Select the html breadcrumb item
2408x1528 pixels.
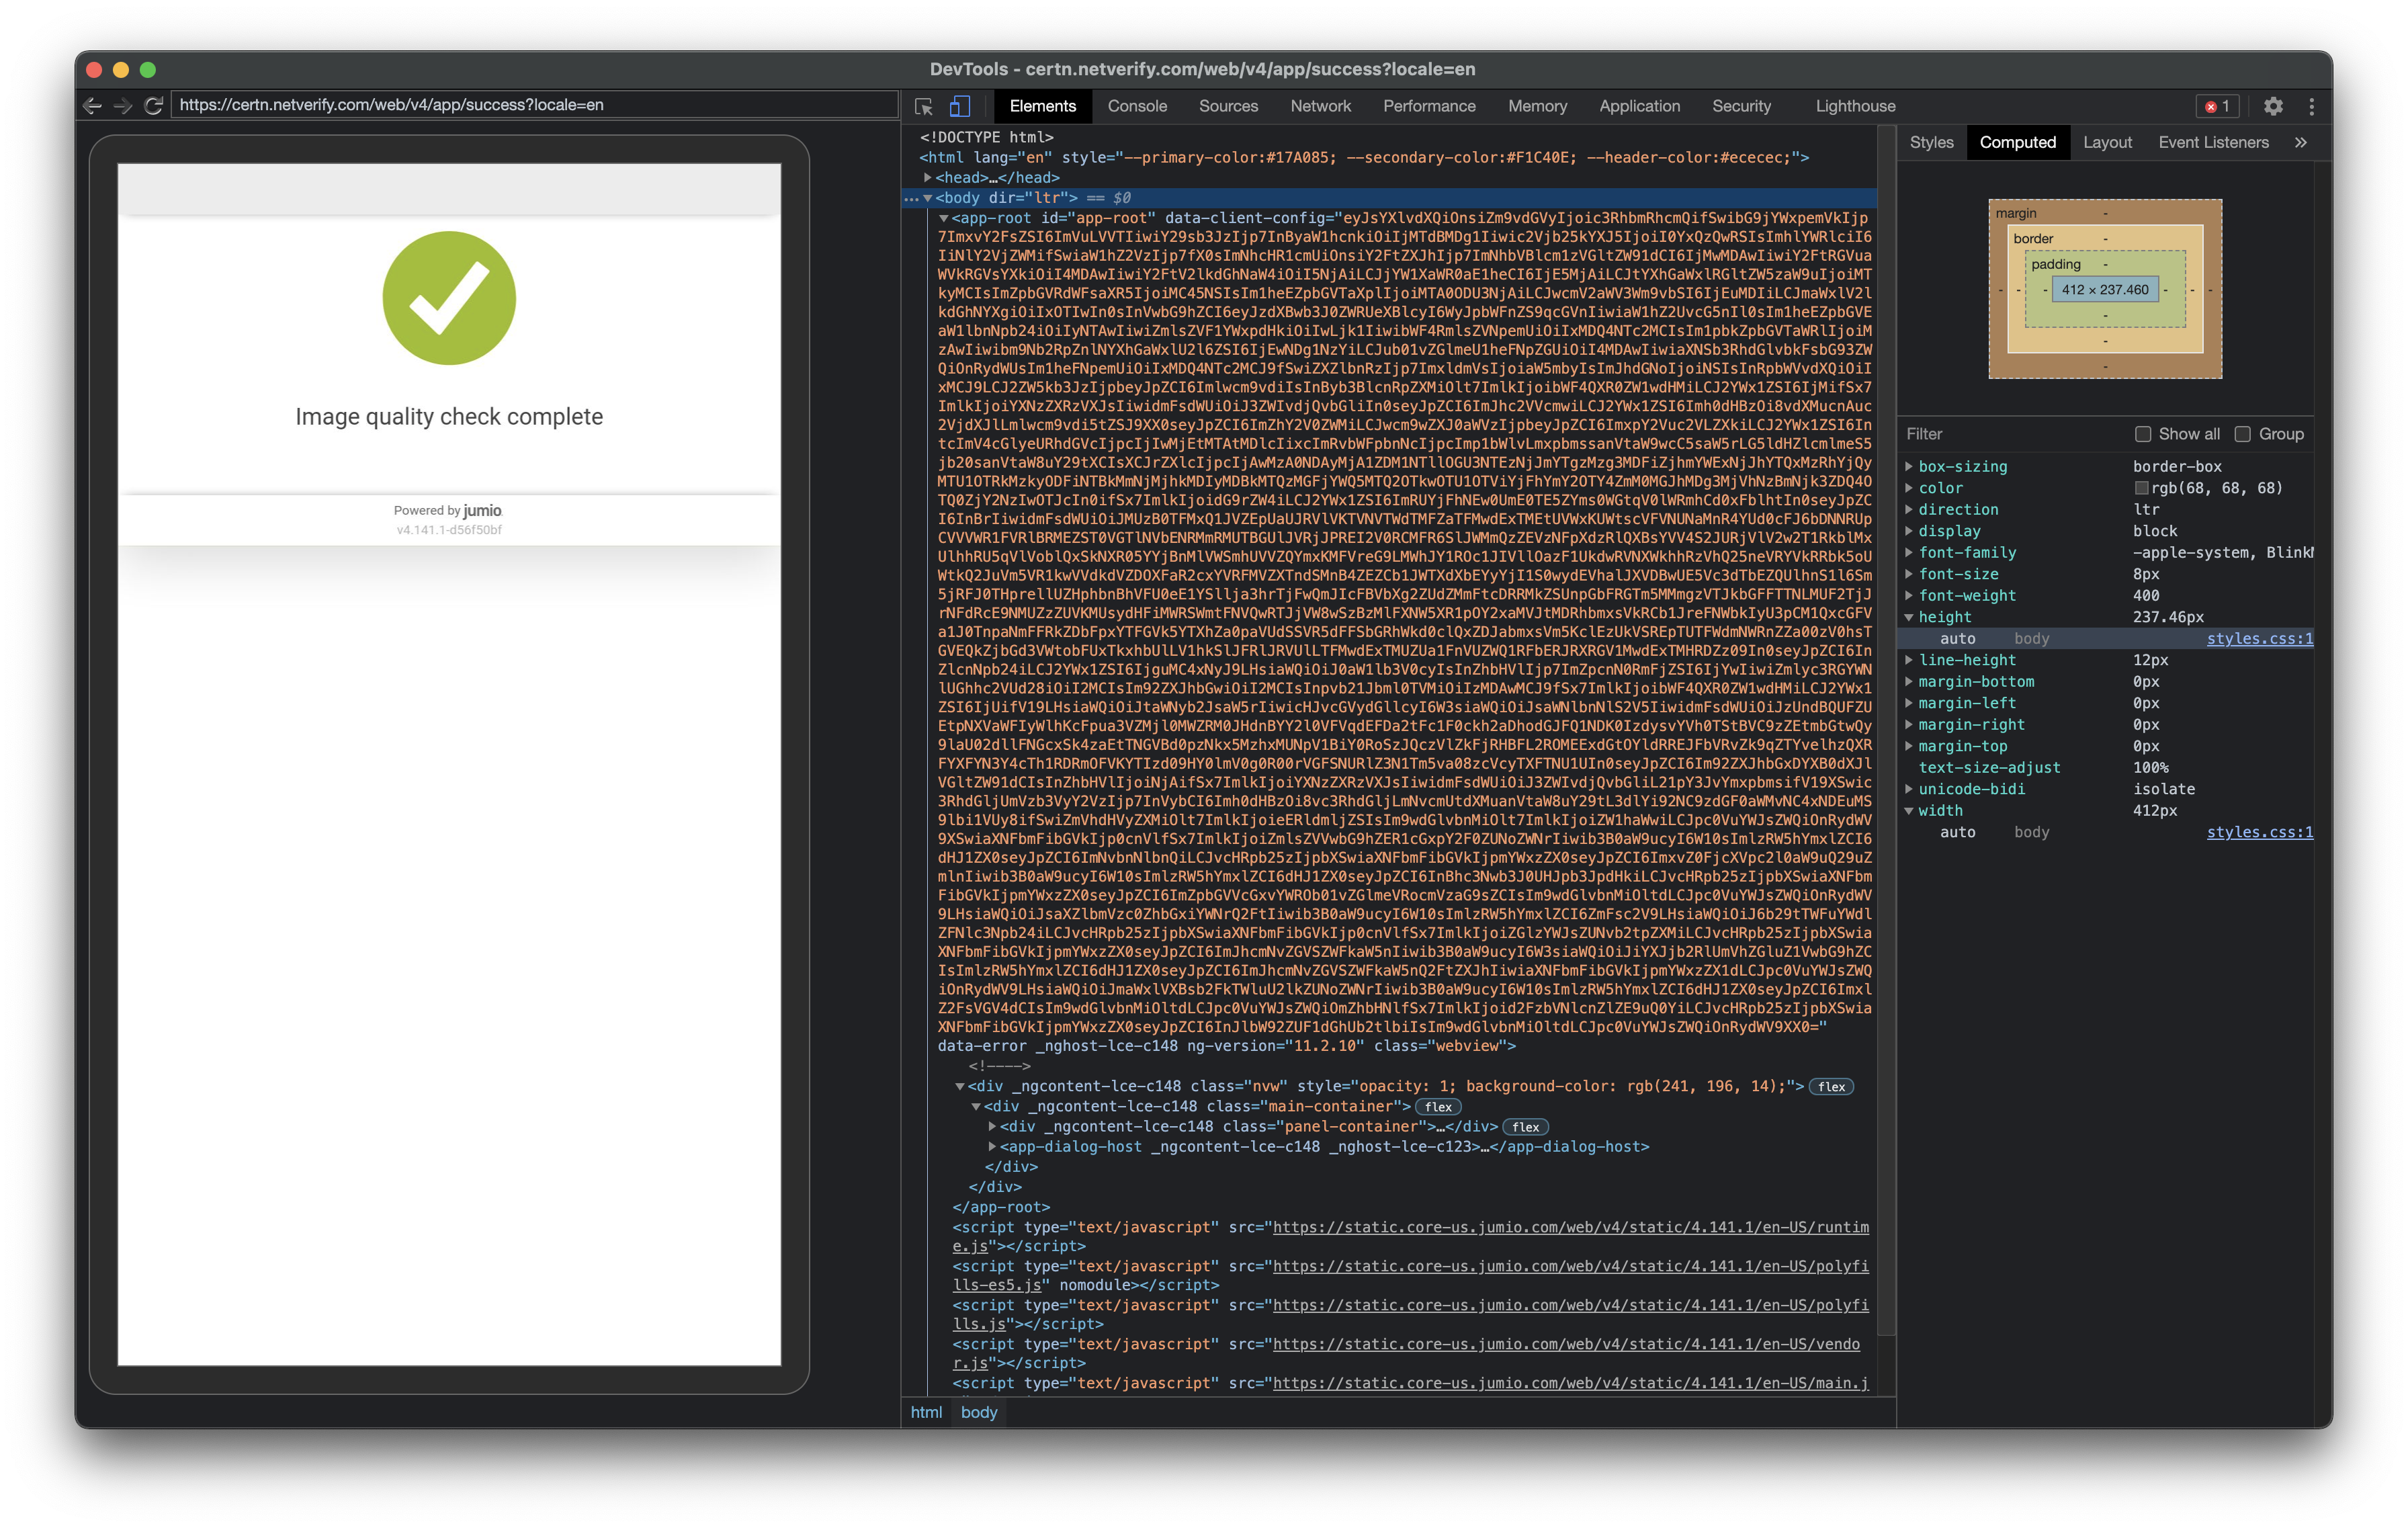coord(926,1412)
